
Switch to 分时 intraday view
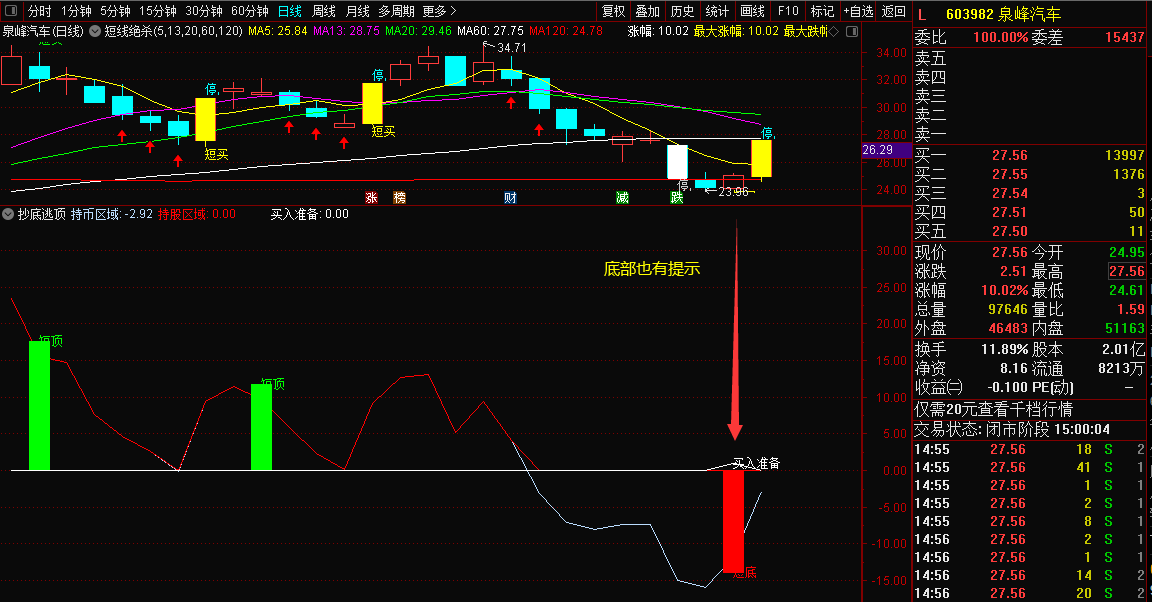click(x=40, y=11)
